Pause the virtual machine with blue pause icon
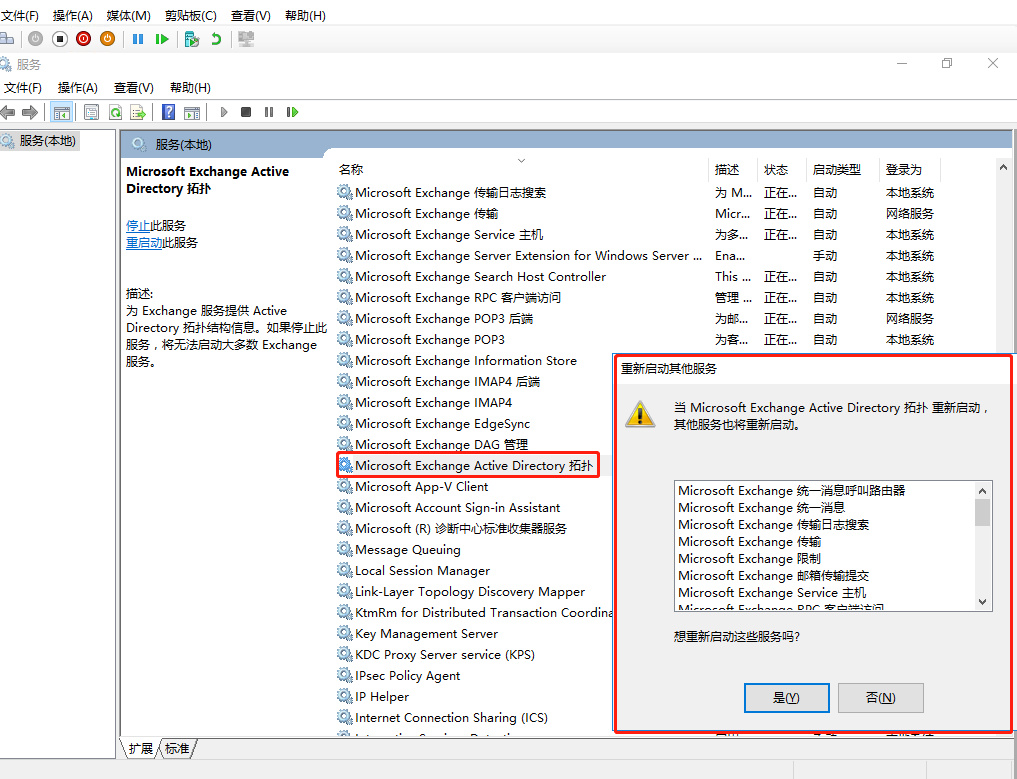 (138, 39)
